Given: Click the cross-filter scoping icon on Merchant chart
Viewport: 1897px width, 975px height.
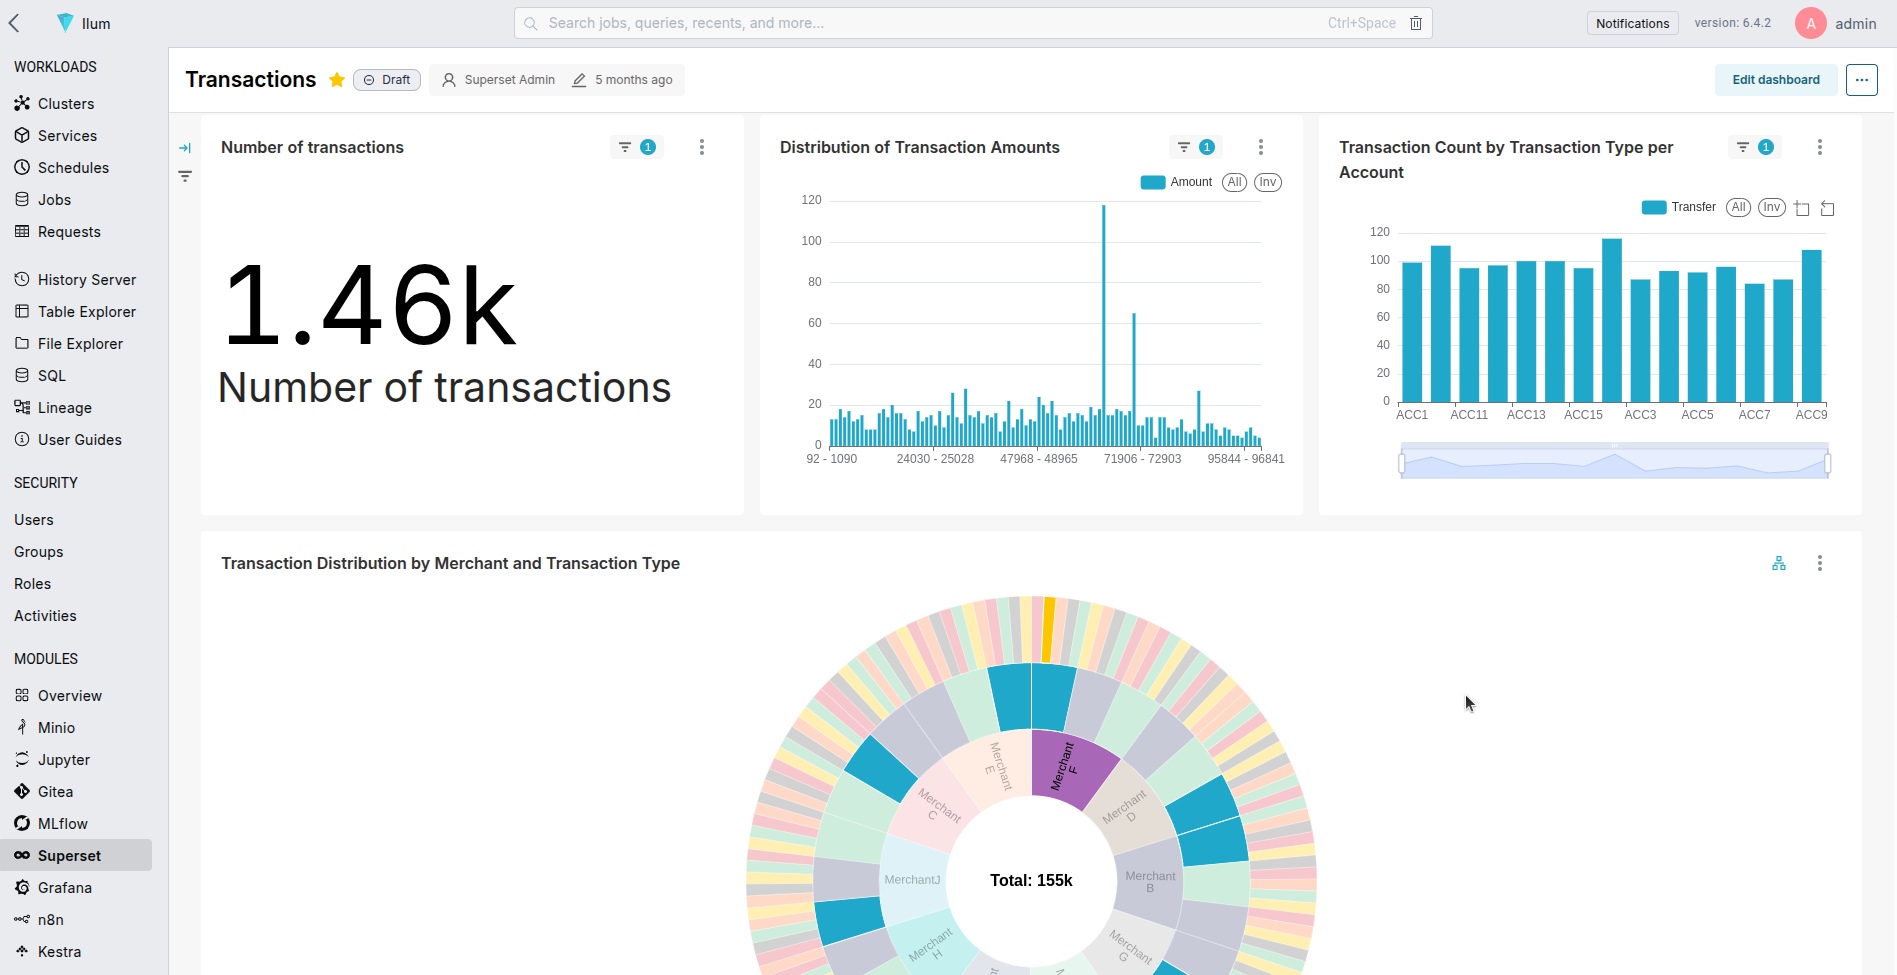Looking at the screenshot, I should coord(1779,563).
